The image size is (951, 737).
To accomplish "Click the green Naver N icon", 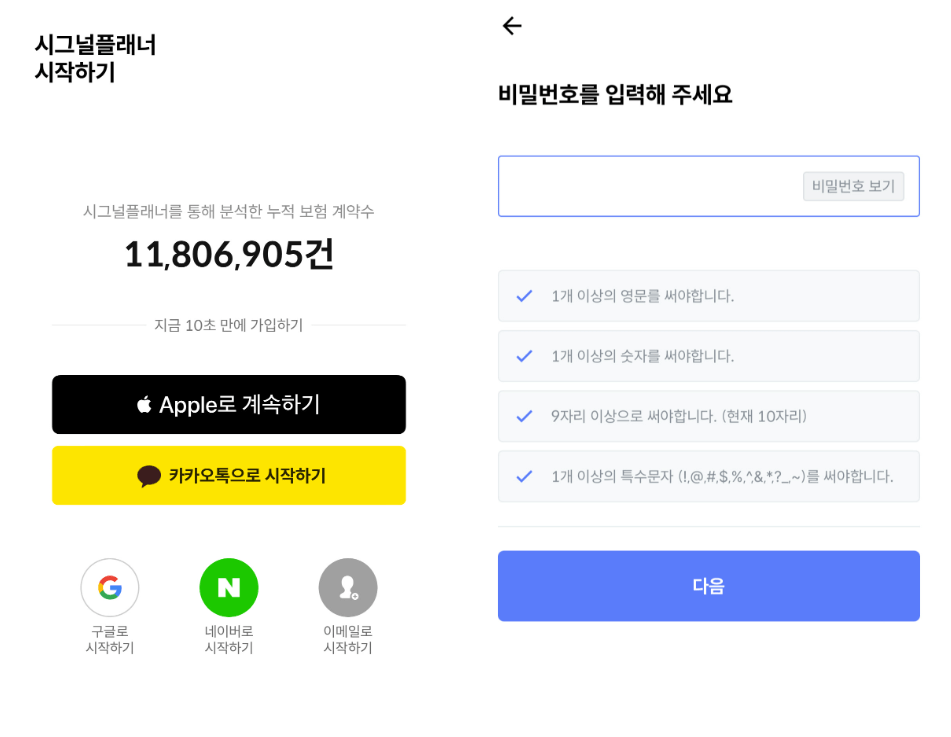I will pos(229,587).
